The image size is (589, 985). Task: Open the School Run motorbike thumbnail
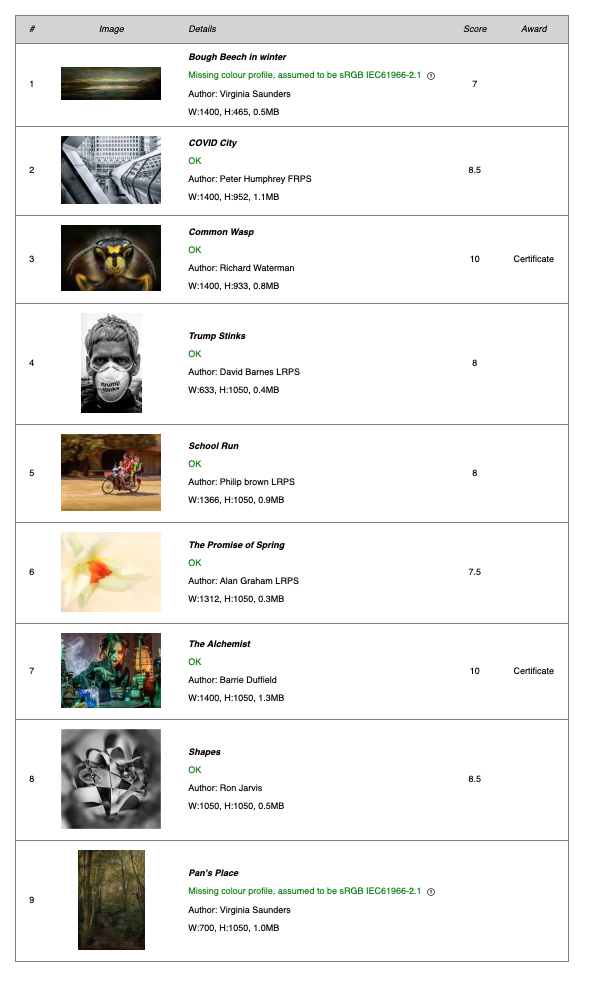coord(111,472)
